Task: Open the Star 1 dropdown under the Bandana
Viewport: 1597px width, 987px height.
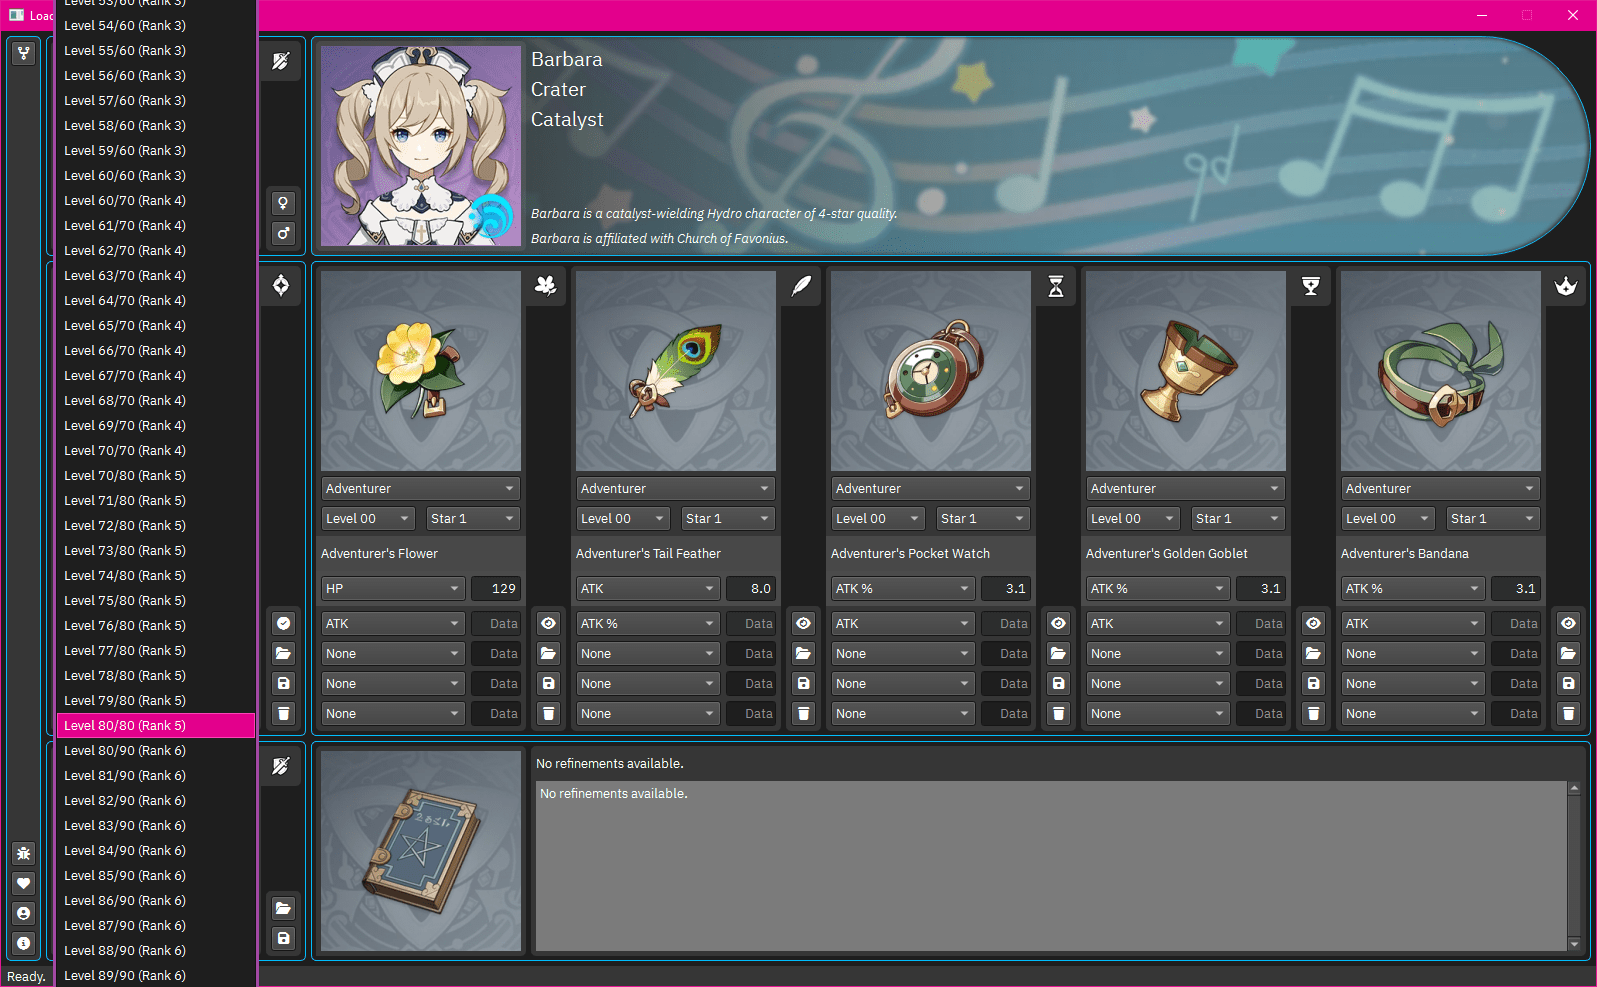Action: coord(1493,518)
